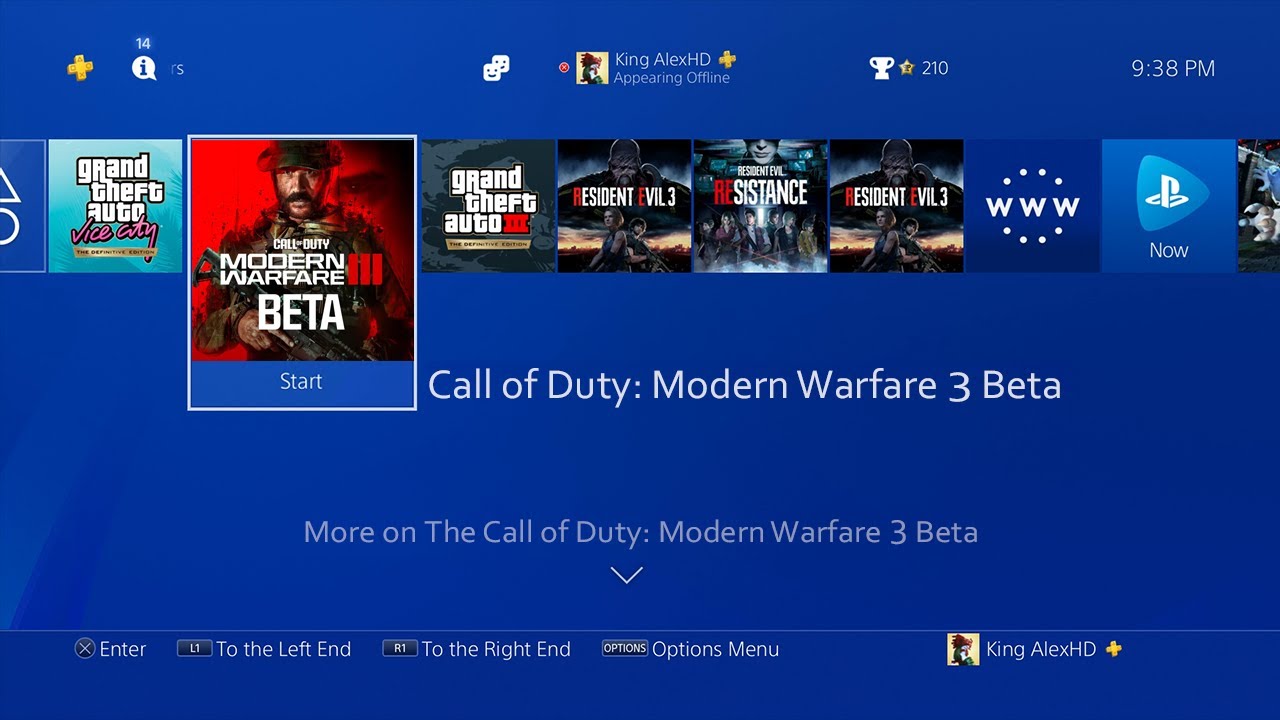The height and width of the screenshot is (720, 1280).
Task: Expand More on Modern Warfare 3 Beta chevron
Action: pyautogui.click(x=627, y=575)
